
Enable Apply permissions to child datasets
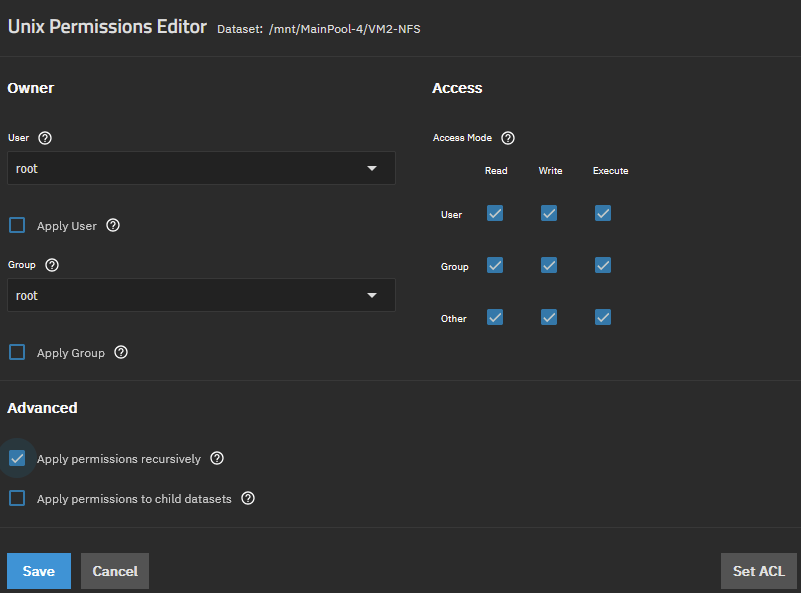17,498
